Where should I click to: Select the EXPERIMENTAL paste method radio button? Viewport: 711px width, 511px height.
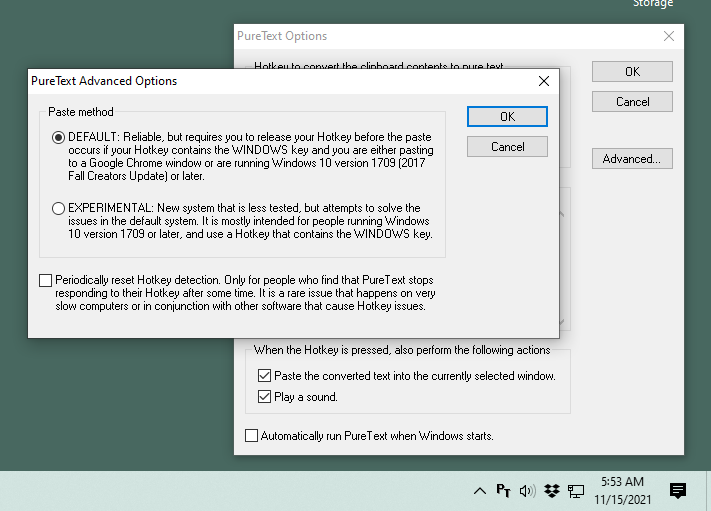point(58,208)
